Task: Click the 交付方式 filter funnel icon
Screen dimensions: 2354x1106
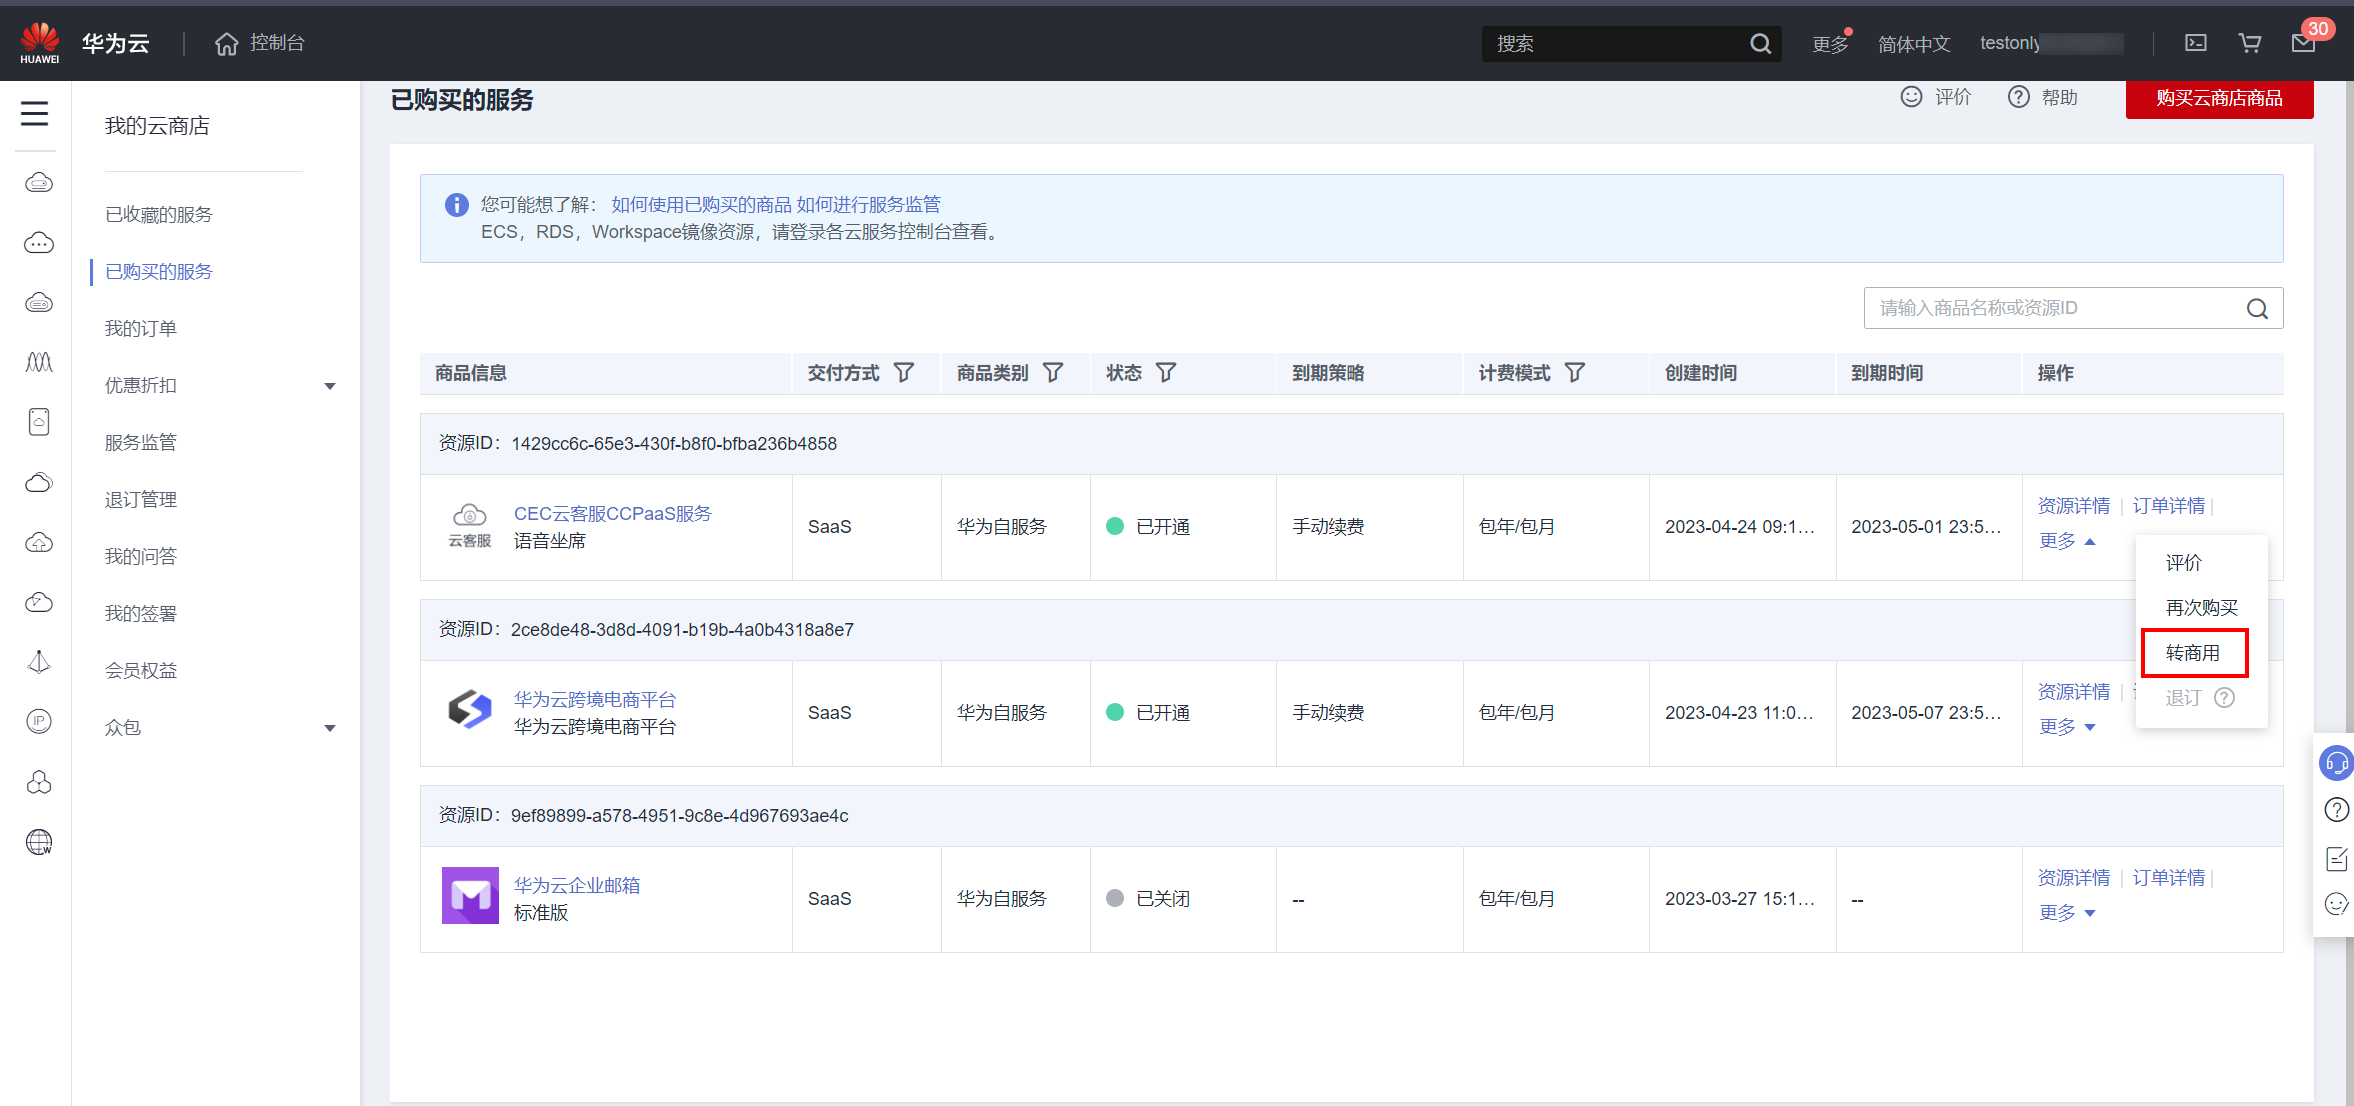Action: [904, 373]
